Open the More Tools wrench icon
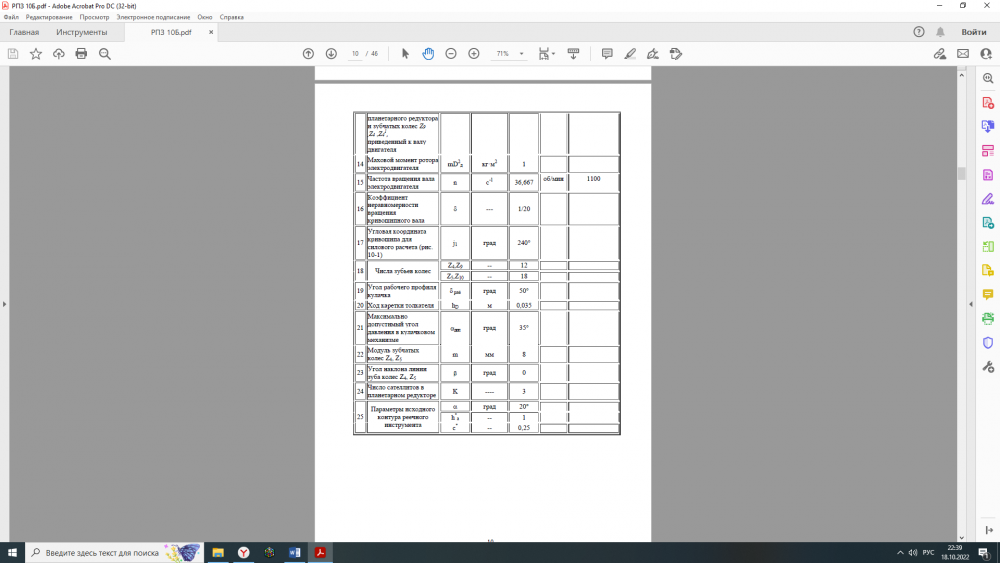 [988, 367]
